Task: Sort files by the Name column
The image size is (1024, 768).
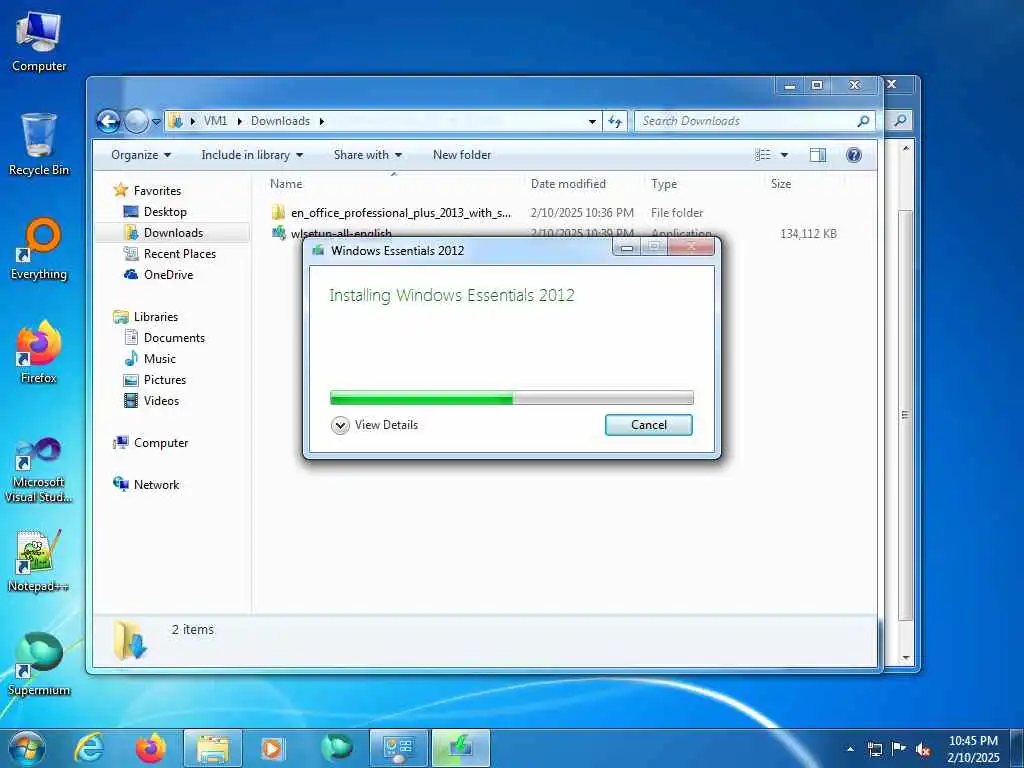Action: (394, 184)
